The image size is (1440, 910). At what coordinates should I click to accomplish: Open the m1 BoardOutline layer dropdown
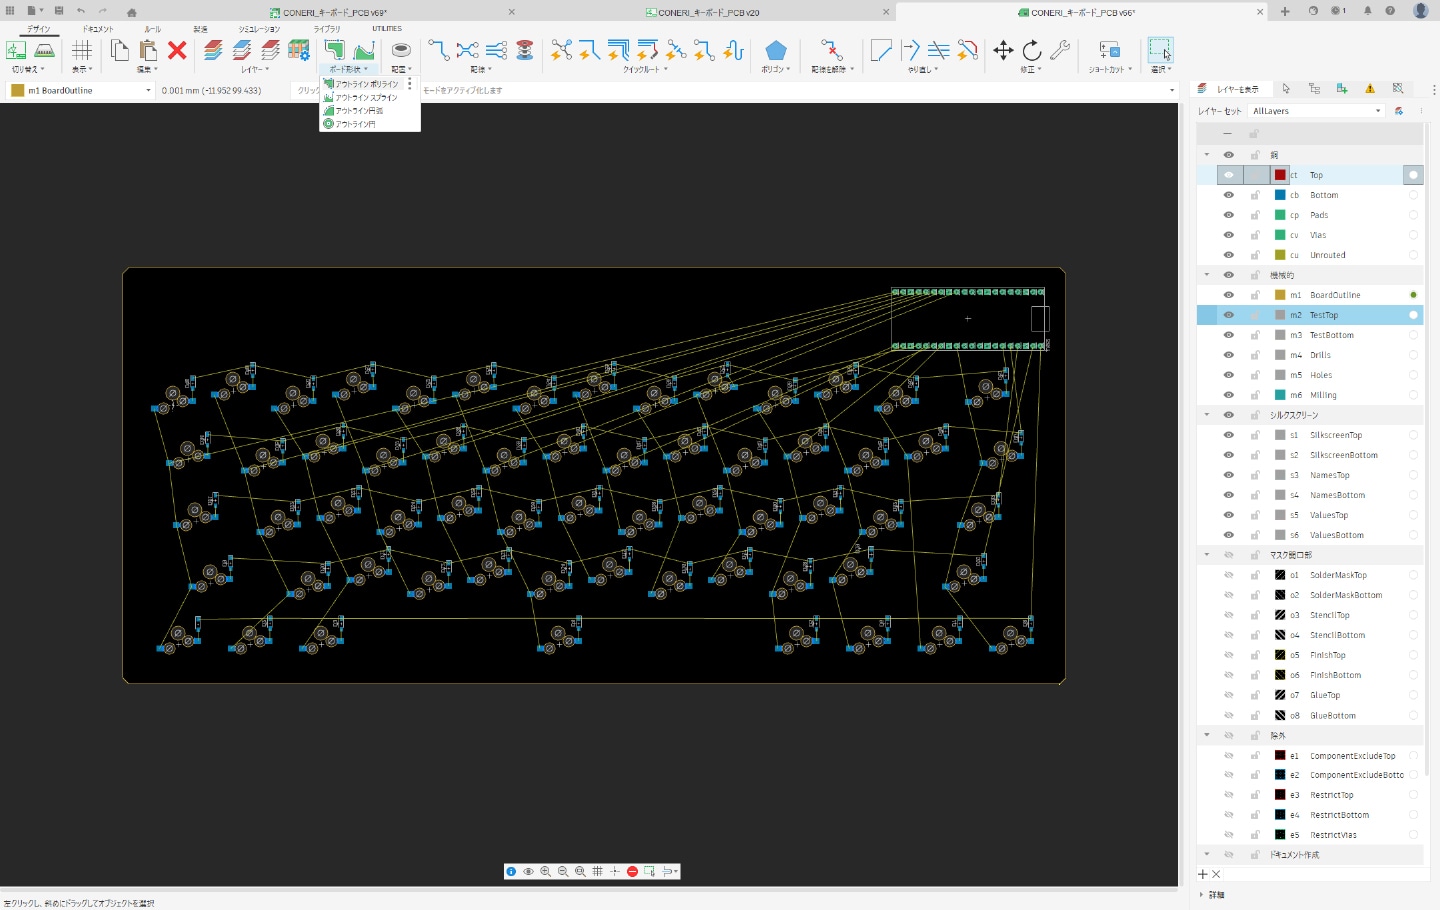point(82,90)
